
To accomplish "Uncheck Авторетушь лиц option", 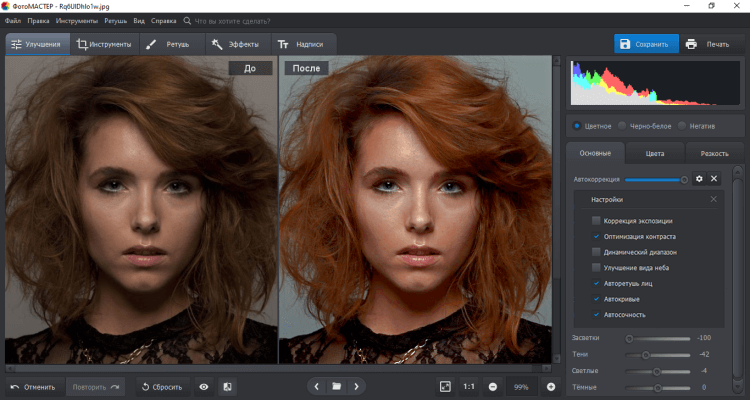I will point(597,283).
